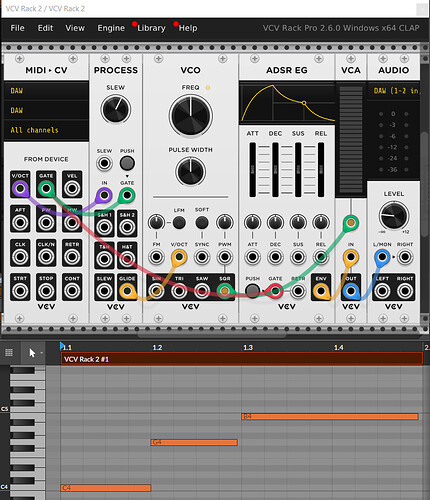Image resolution: width=430 pixels, height=500 pixels.
Task: Click the PUSH button on PROCESS module
Action: 127,163
